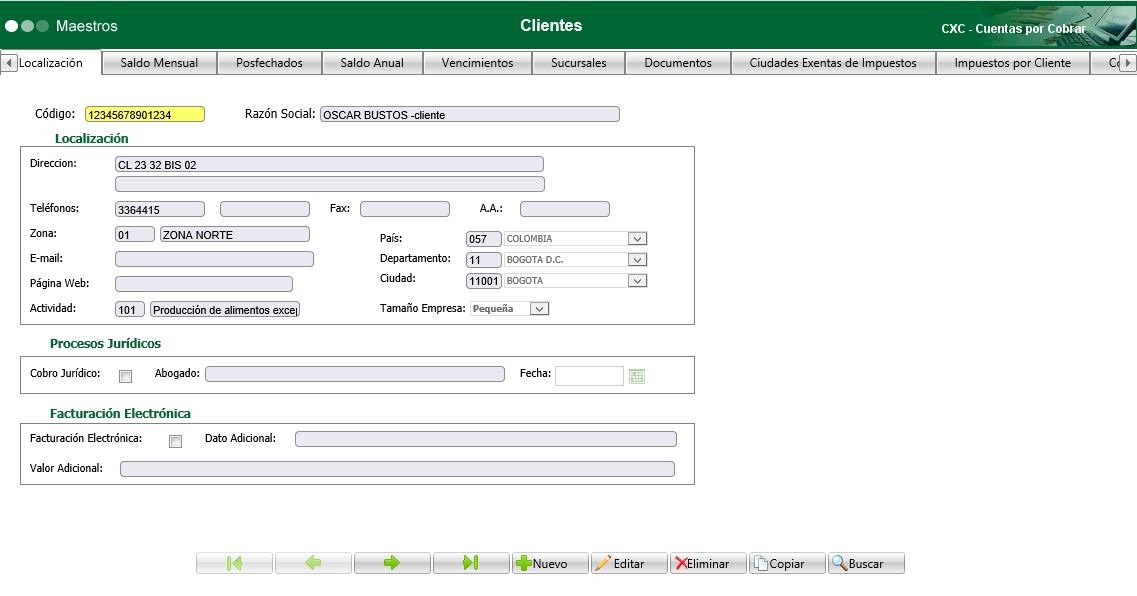Viewport: 1137px width, 596px height.
Task: Go to the previous record arrow
Action: [x=313, y=564]
